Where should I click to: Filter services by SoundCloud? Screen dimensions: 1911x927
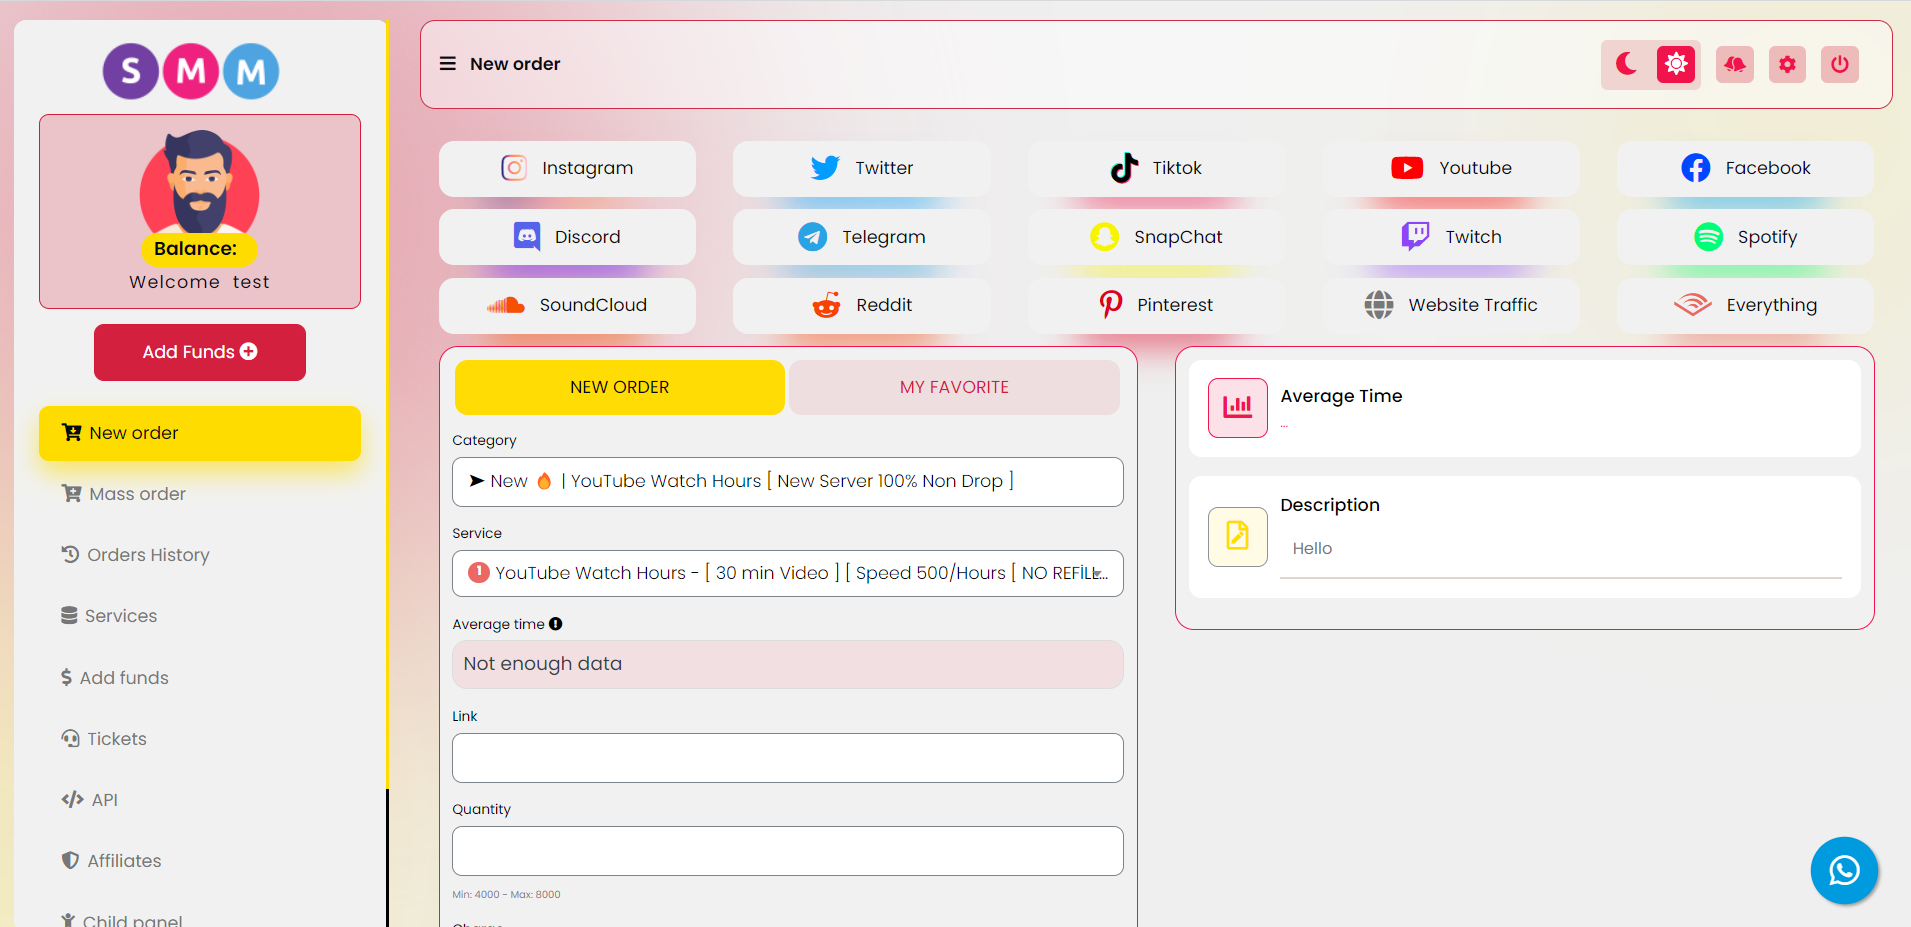click(567, 305)
